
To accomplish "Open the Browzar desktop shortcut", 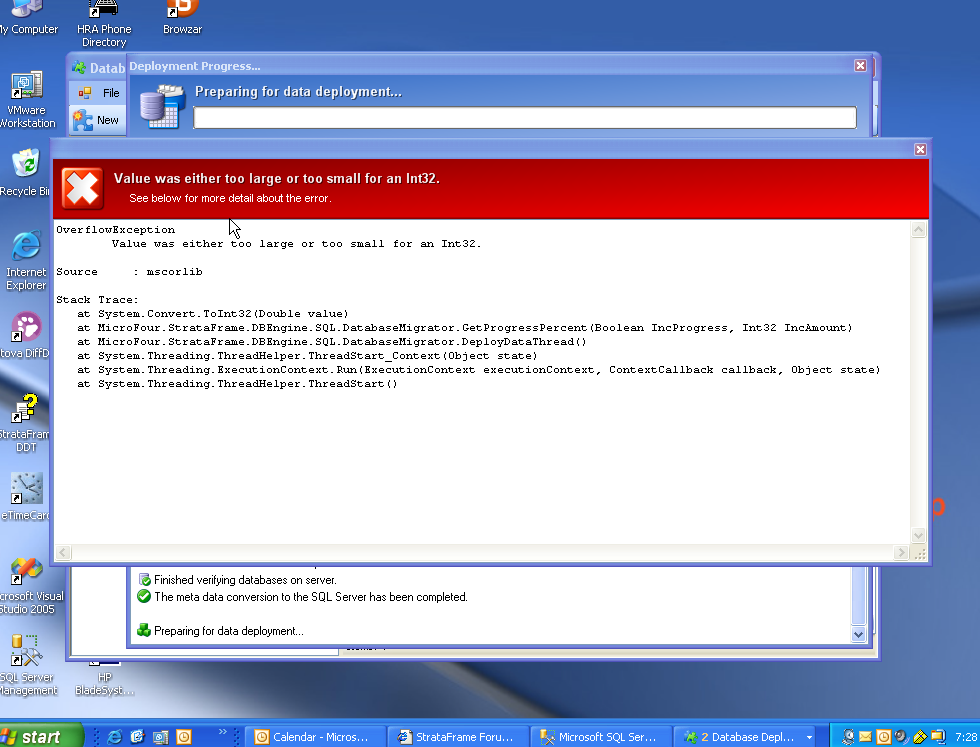I will tap(182, 18).
